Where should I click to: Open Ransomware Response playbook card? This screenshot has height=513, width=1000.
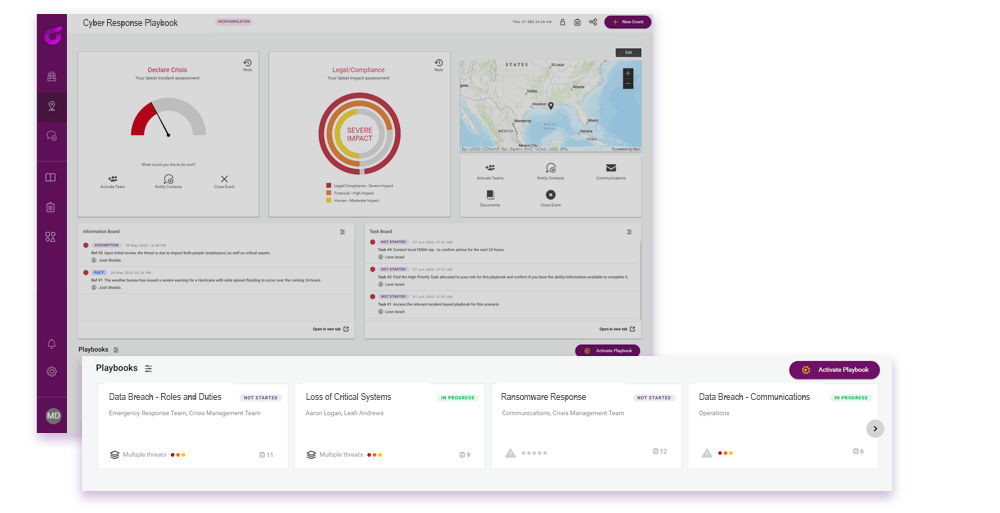point(586,426)
